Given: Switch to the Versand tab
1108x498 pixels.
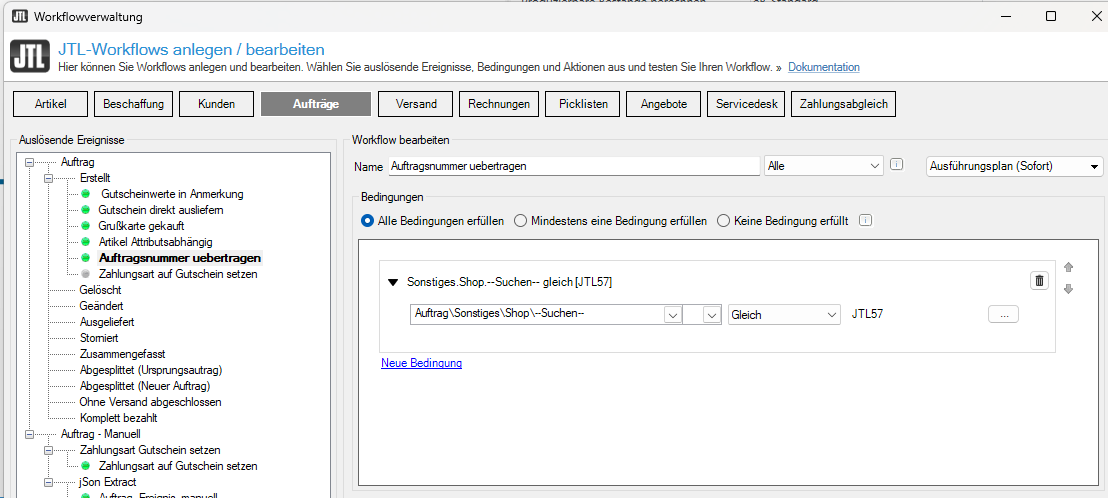Looking at the screenshot, I should (416, 104).
